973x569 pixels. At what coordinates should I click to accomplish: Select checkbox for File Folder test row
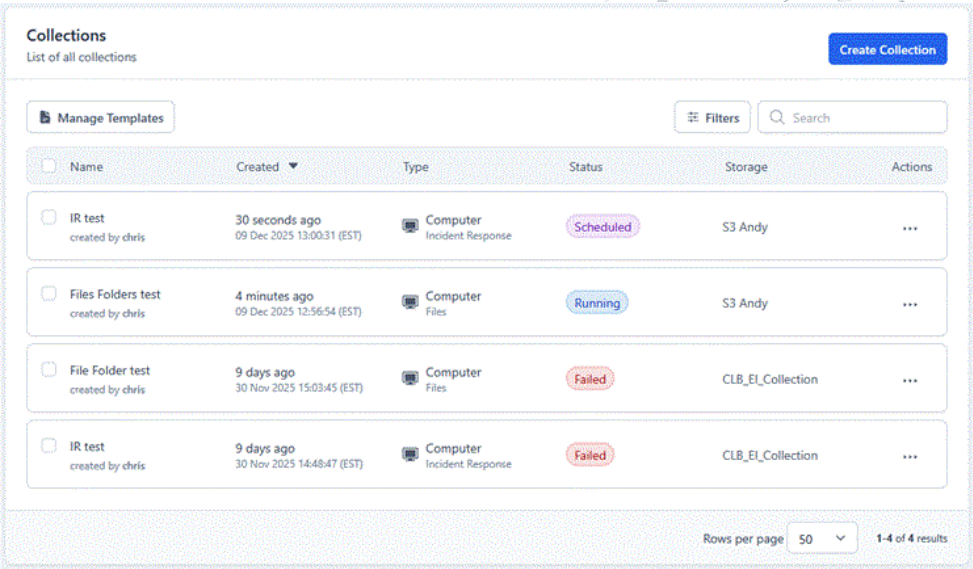[x=49, y=370]
